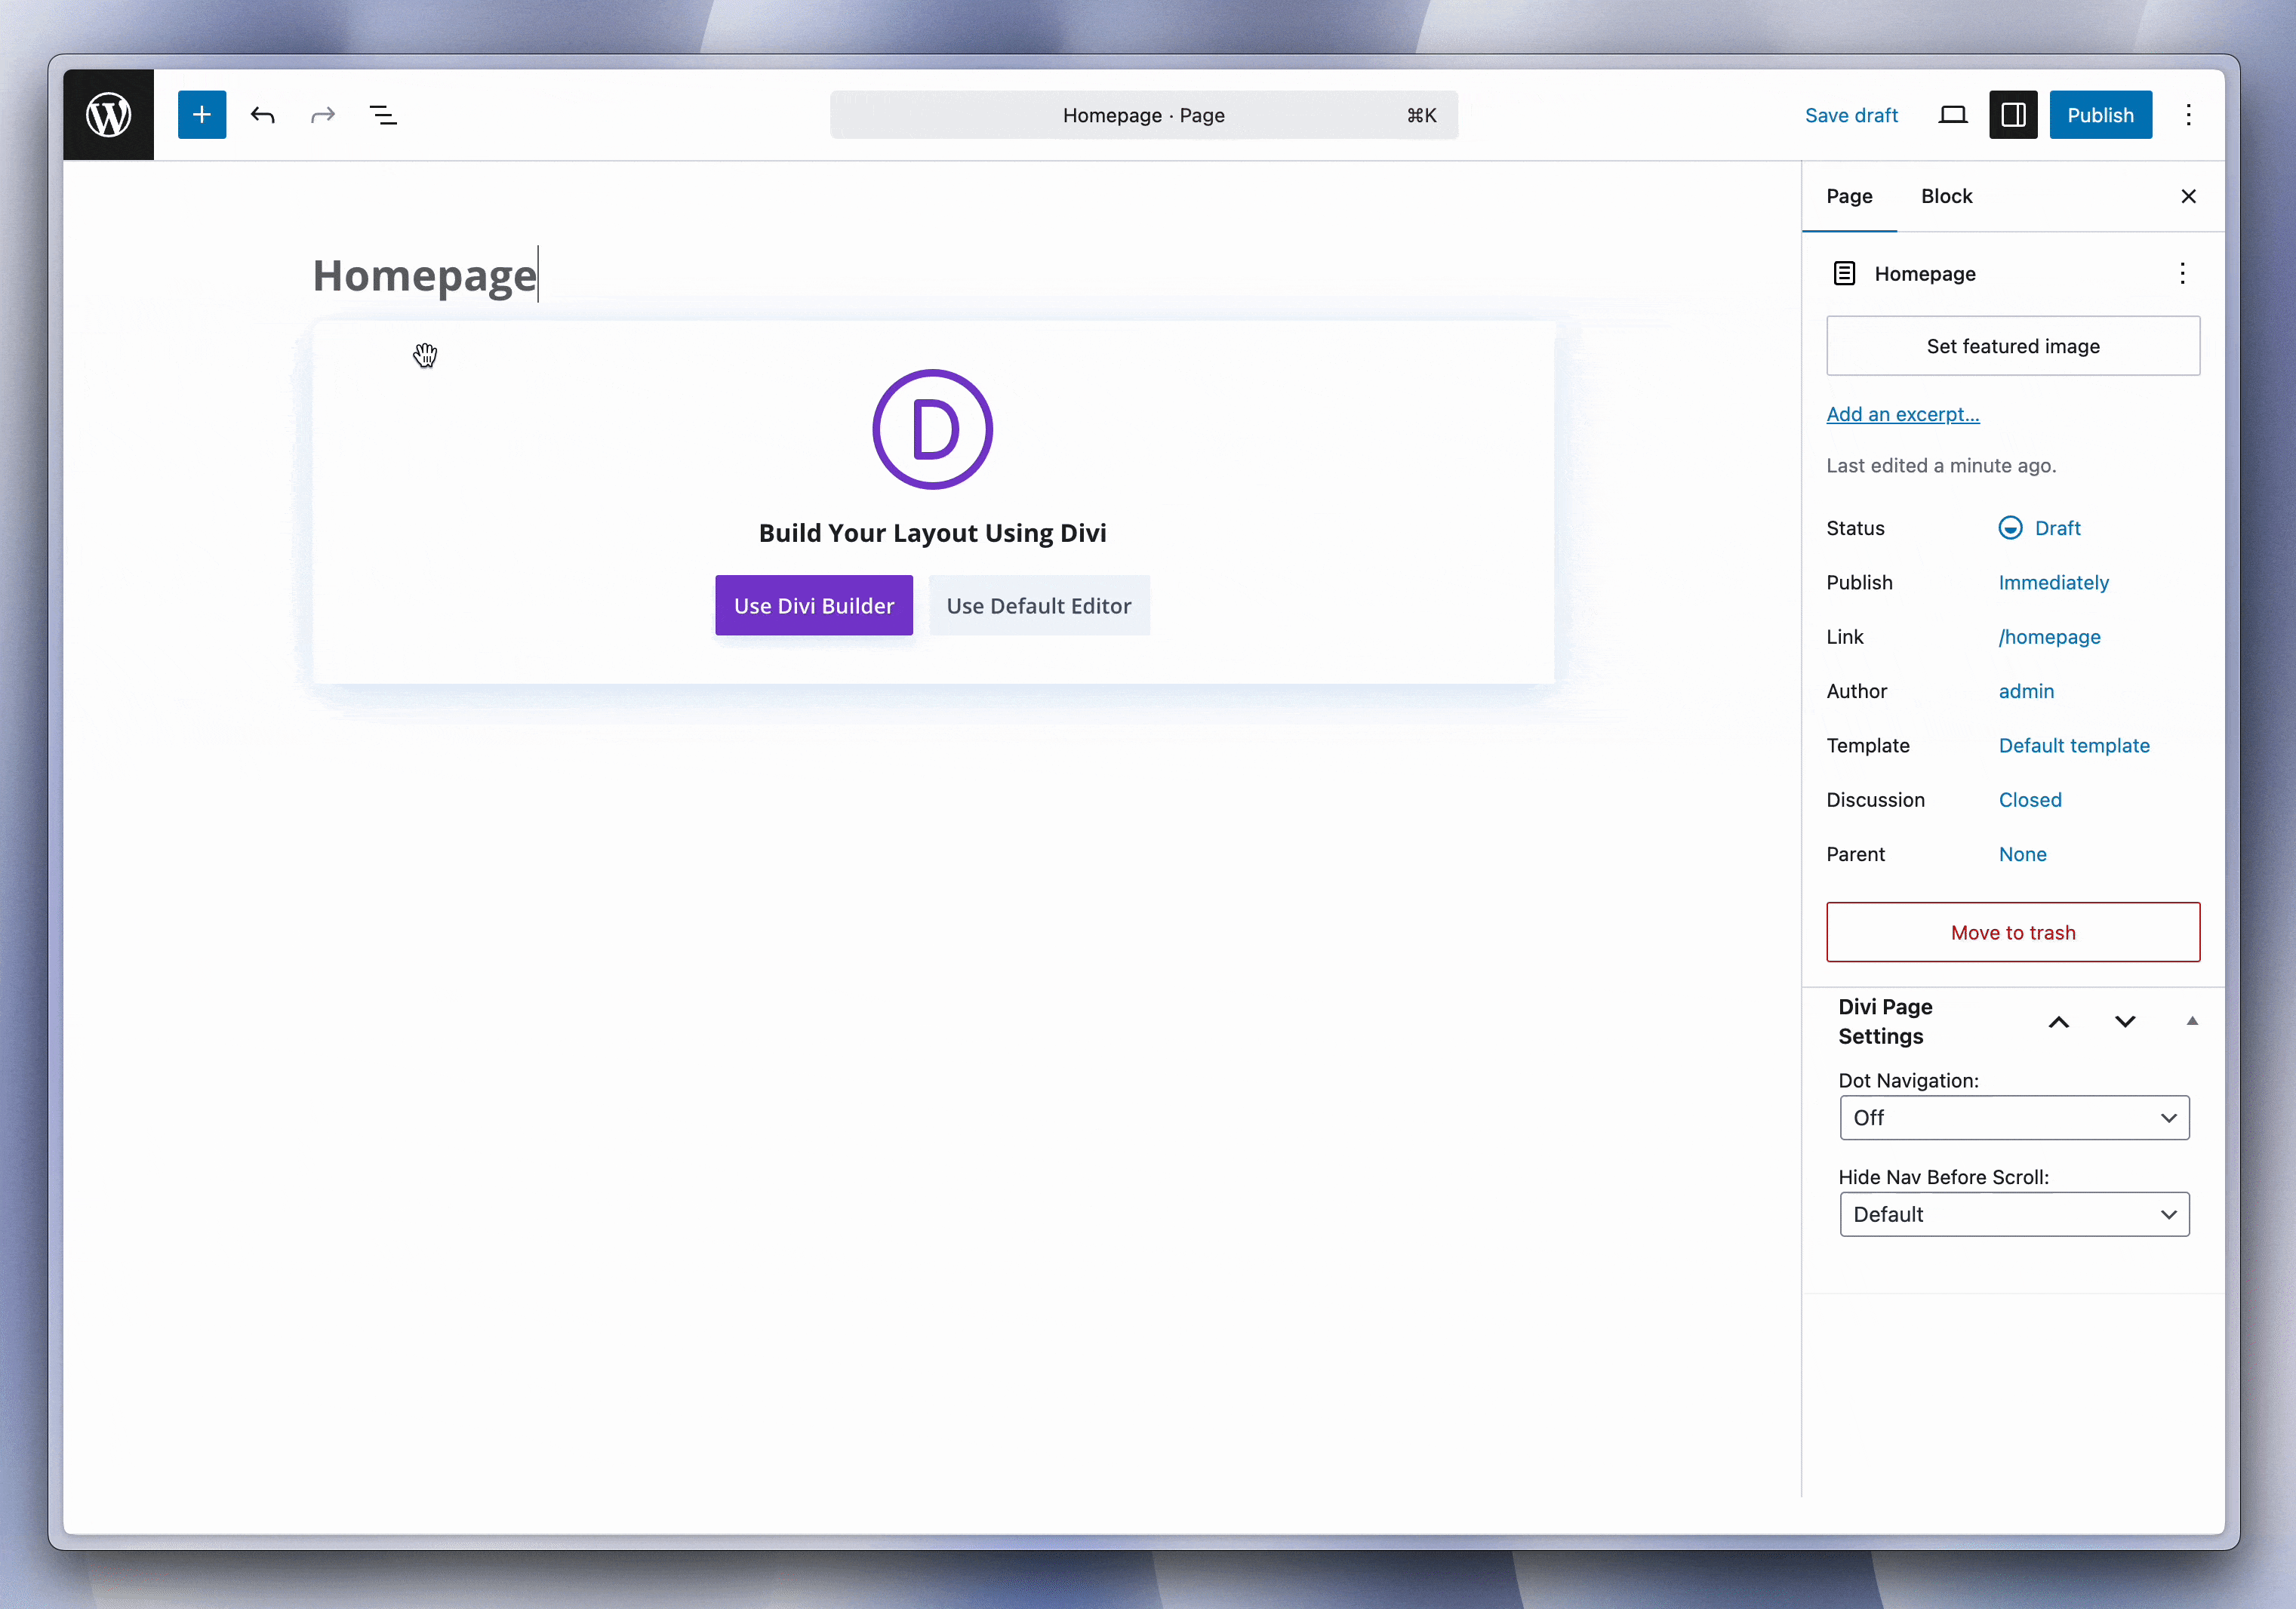
Task: Click the page document icon beside Homepage
Action: [1844, 273]
